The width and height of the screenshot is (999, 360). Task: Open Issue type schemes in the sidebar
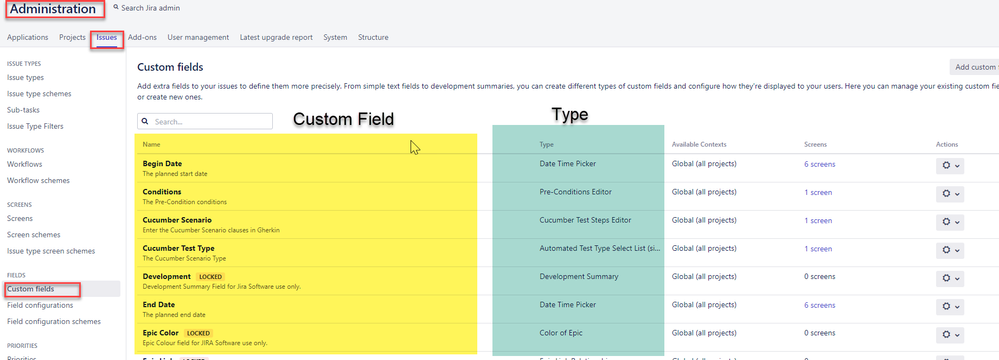click(x=39, y=94)
